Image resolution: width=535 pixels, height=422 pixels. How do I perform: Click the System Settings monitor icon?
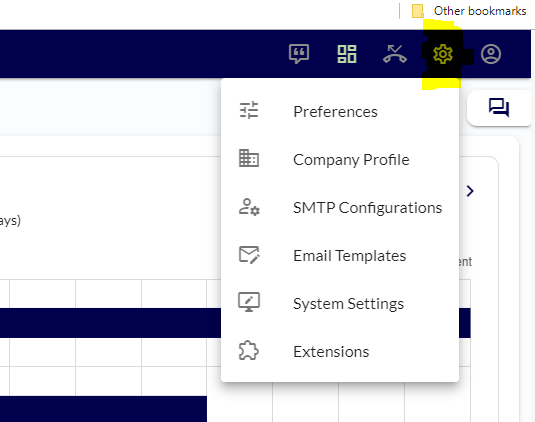click(249, 302)
